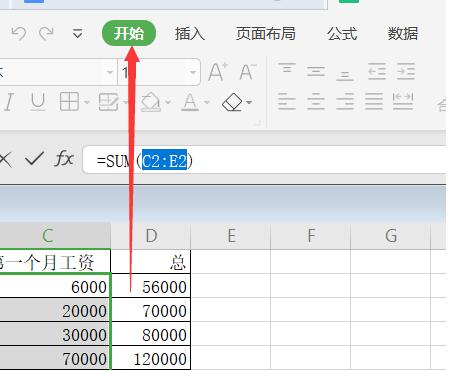450x371 pixels.
Task: Justify text alignment icon
Action: pos(374,101)
